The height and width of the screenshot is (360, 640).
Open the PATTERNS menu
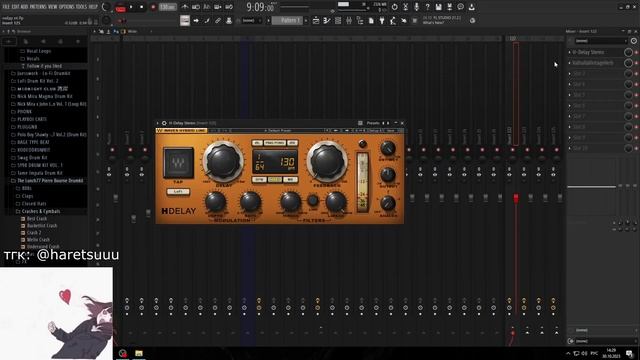tap(38, 7)
